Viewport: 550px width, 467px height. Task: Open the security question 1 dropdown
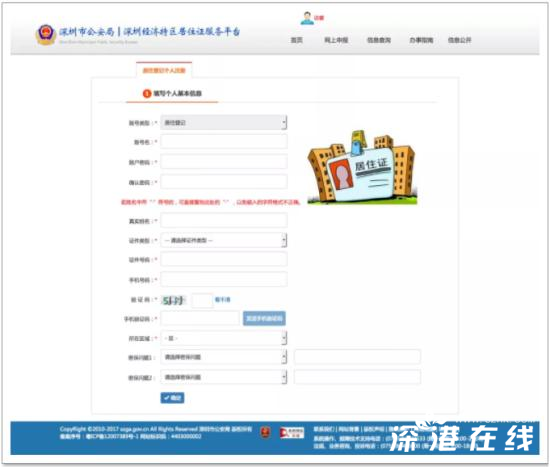click(x=224, y=357)
